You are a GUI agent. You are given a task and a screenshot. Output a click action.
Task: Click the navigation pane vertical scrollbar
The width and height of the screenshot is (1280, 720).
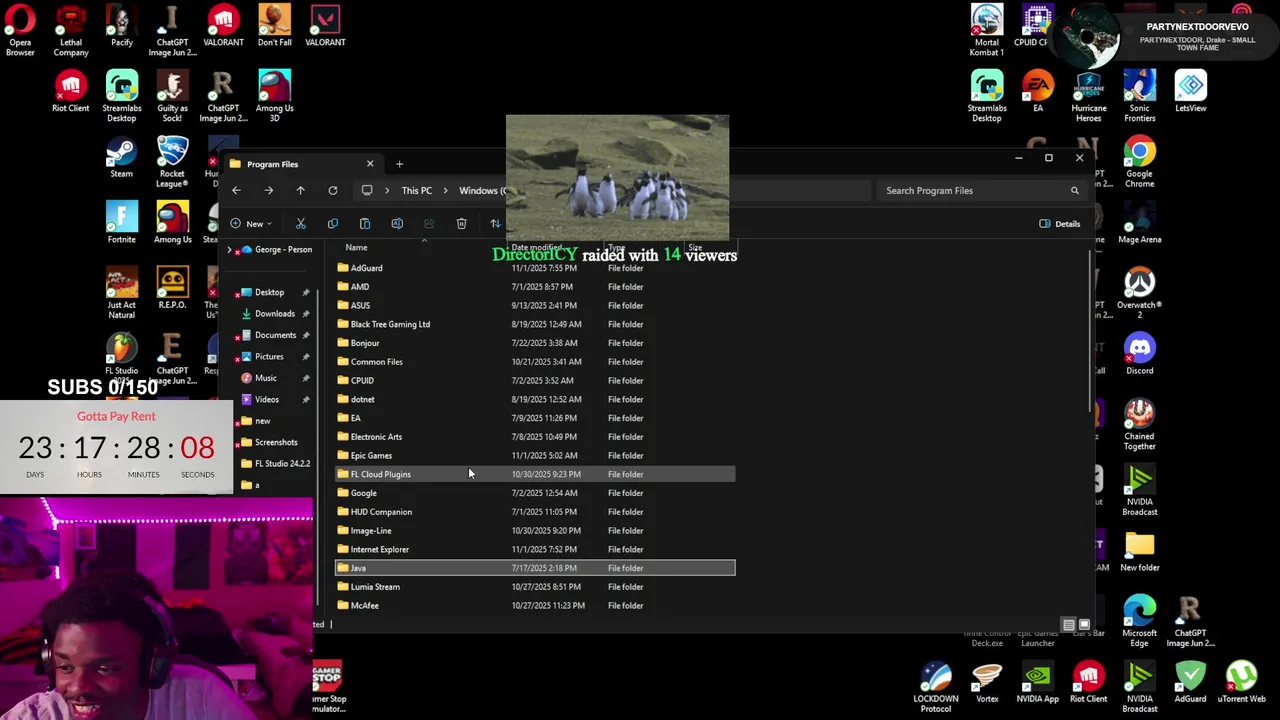[x=318, y=445]
